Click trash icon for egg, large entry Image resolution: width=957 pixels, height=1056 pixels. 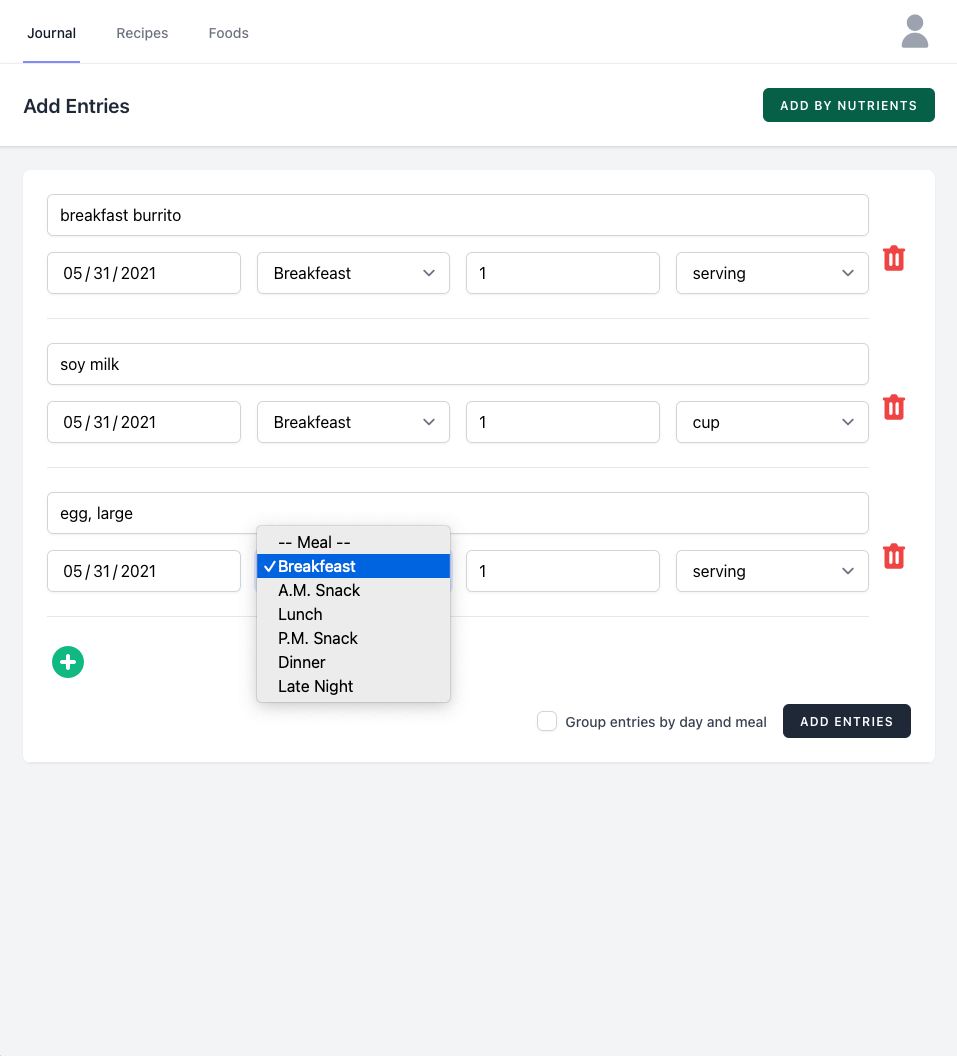click(894, 557)
